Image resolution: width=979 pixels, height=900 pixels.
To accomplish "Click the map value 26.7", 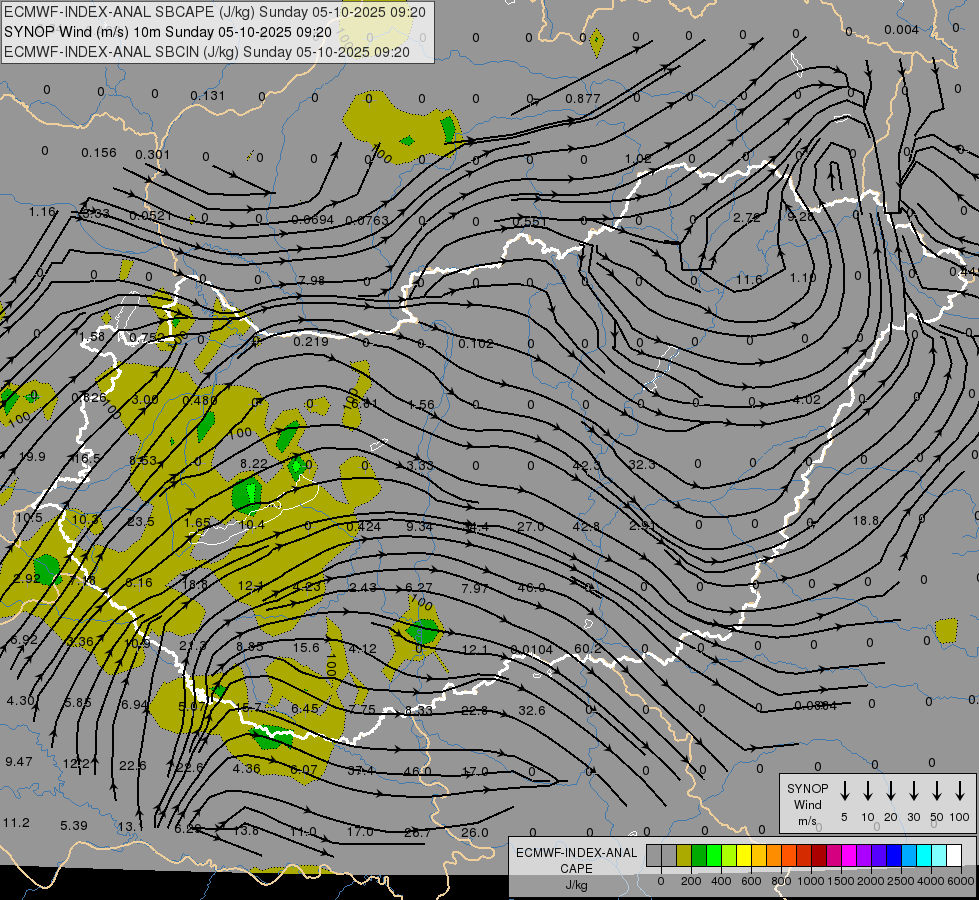I will tap(418, 833).
